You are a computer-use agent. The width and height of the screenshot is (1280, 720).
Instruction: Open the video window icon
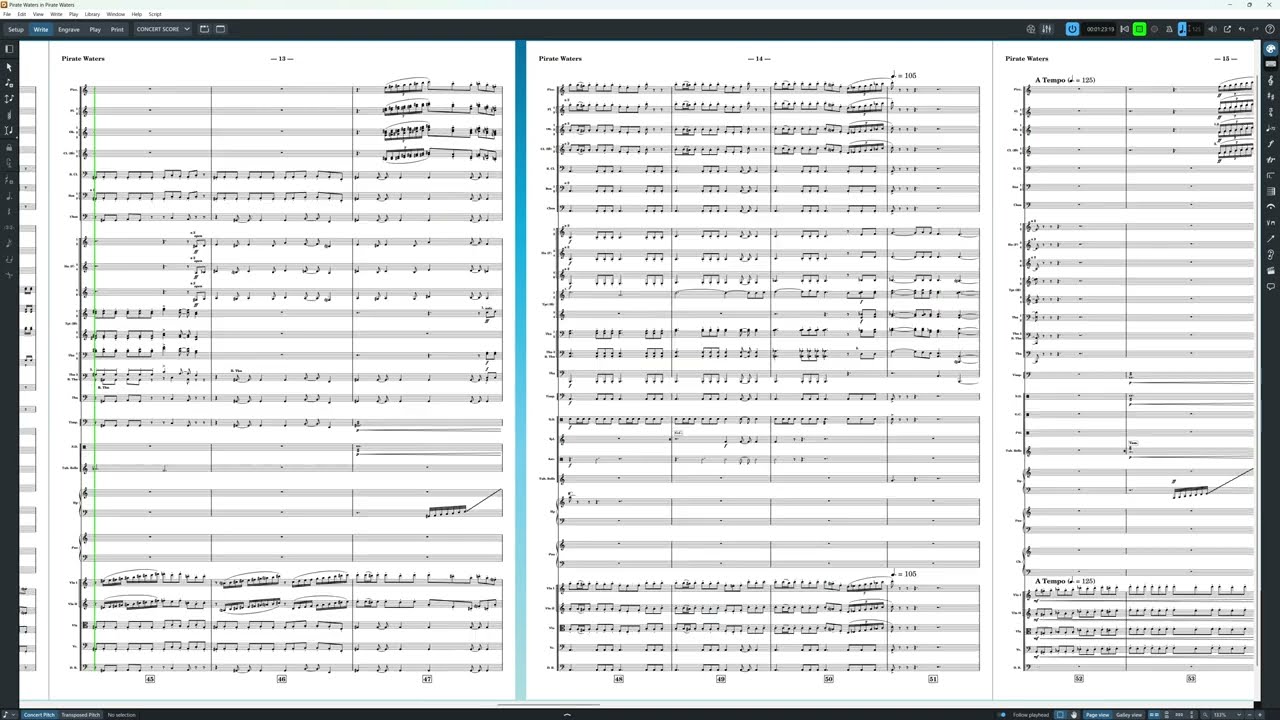1031,29
